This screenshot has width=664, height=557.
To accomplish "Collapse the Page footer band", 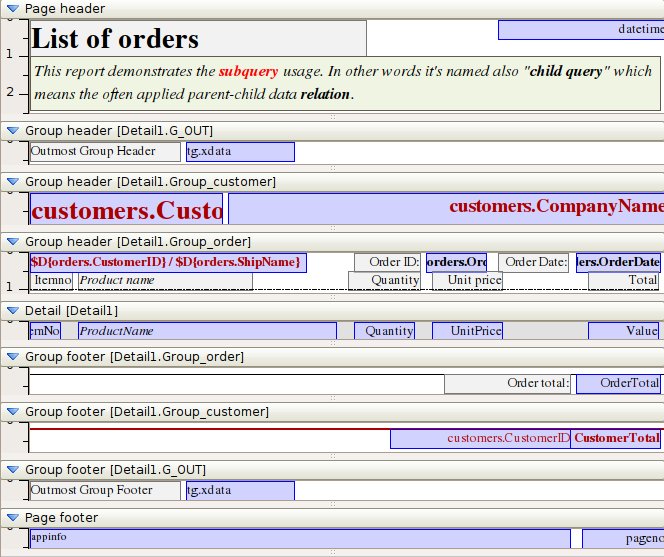I will pos(13,518).
